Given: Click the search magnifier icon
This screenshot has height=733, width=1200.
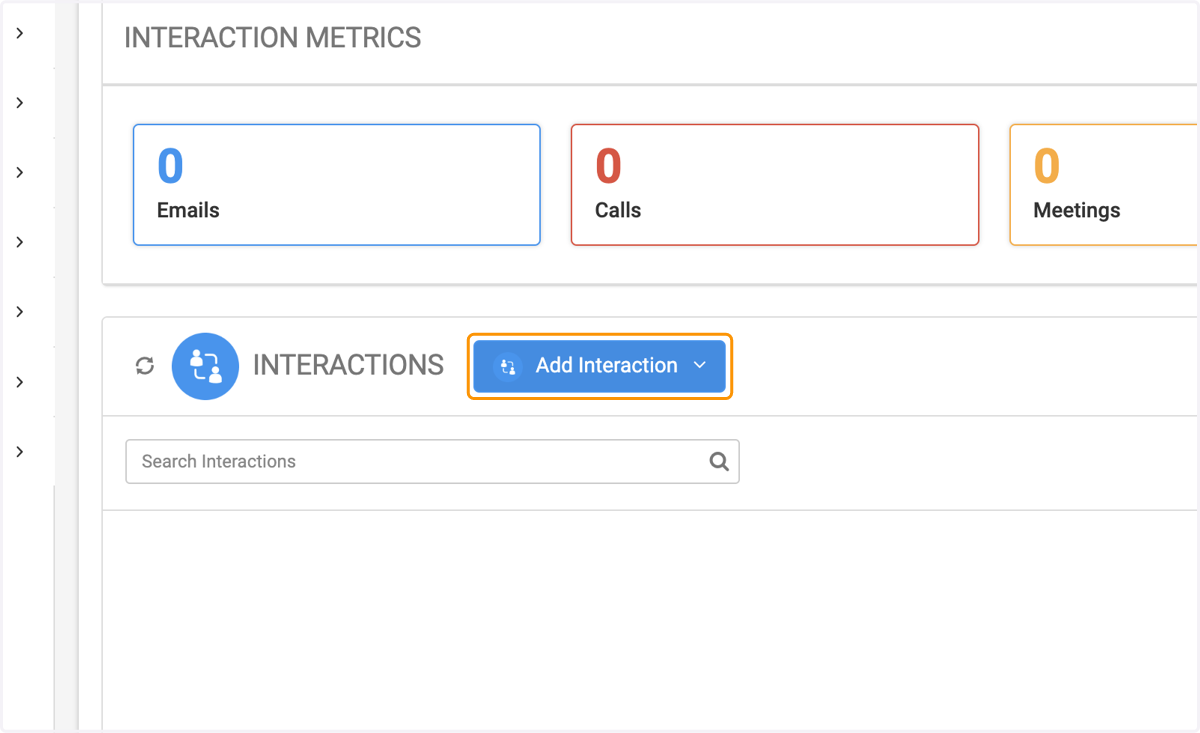Looking at the screenshot, I should [x=719, y=462].
